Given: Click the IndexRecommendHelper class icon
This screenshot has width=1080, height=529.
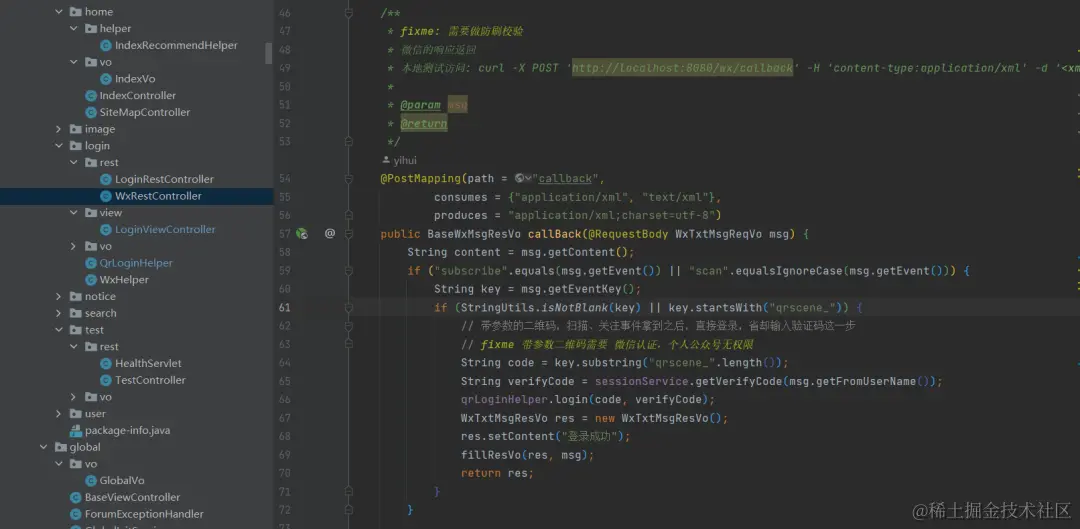Looking at the screenshot, I should [105, 45].
